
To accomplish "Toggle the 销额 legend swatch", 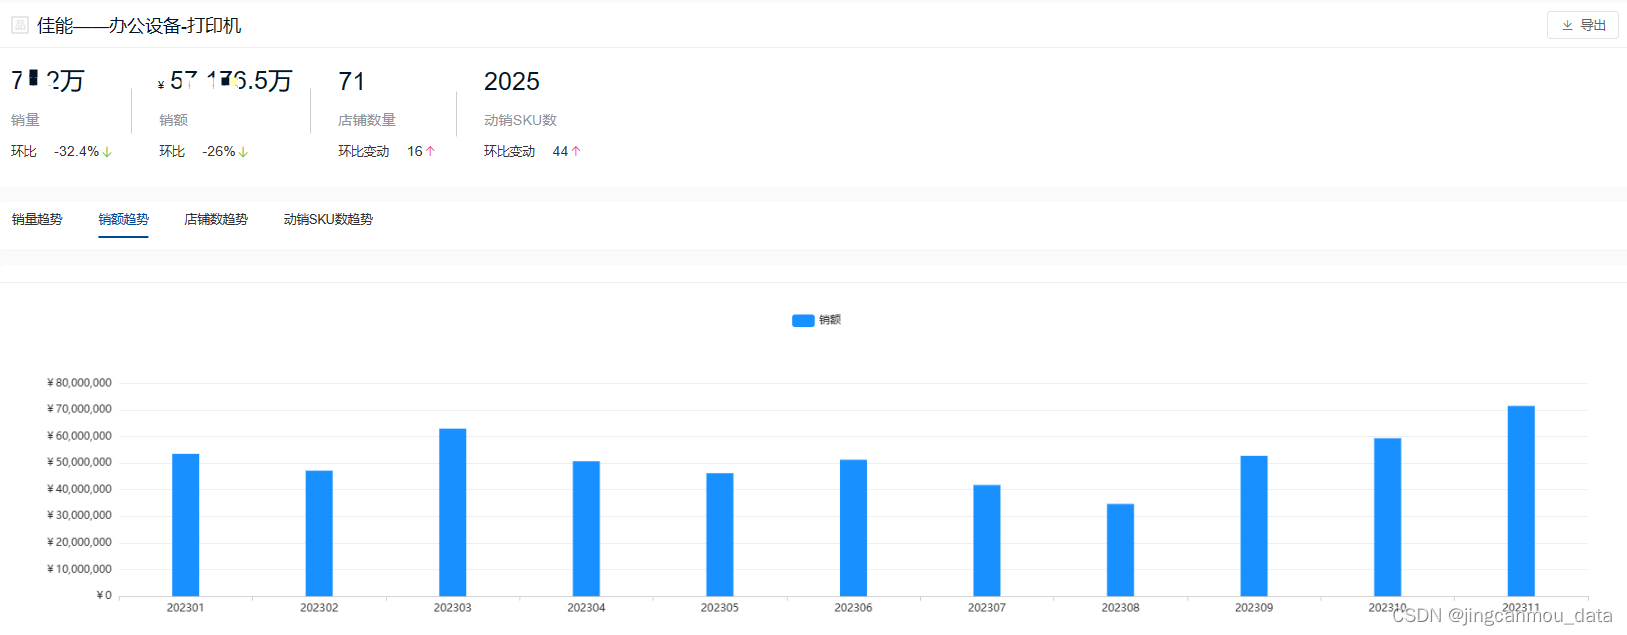I will [x=803, y=320].
